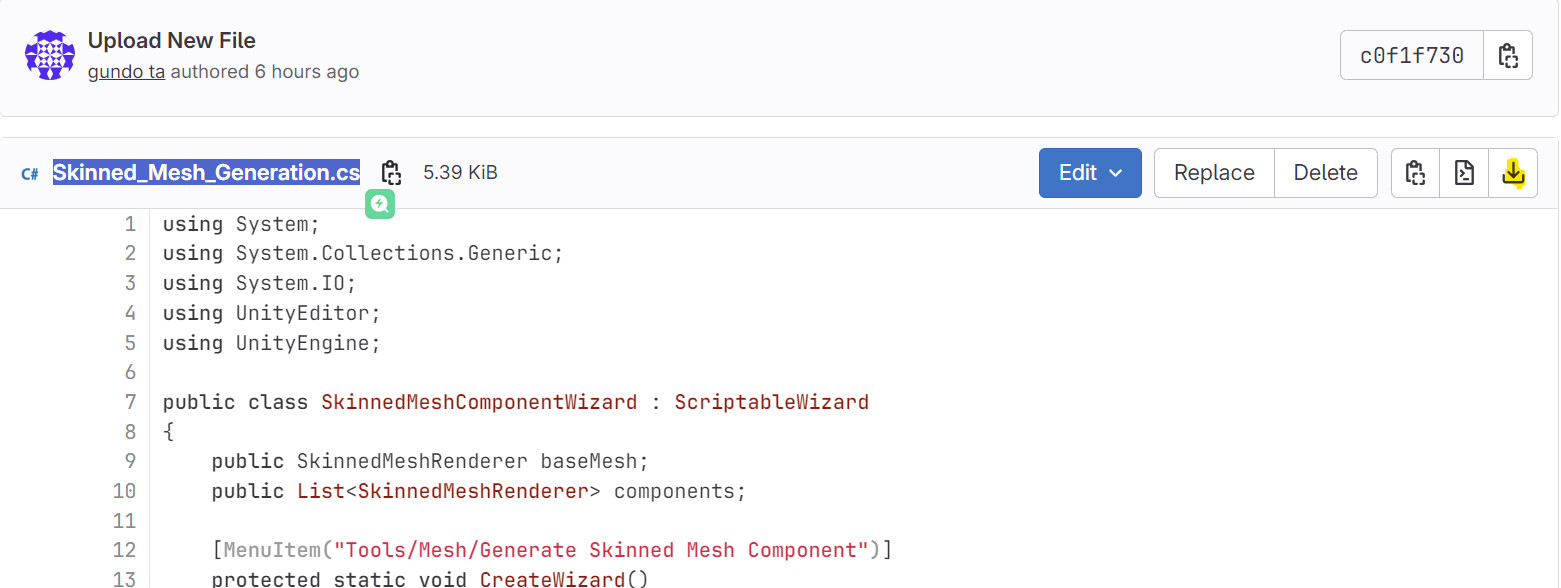
Task: Click the green lightning extension icon
Action: click(x=380, y=204)
